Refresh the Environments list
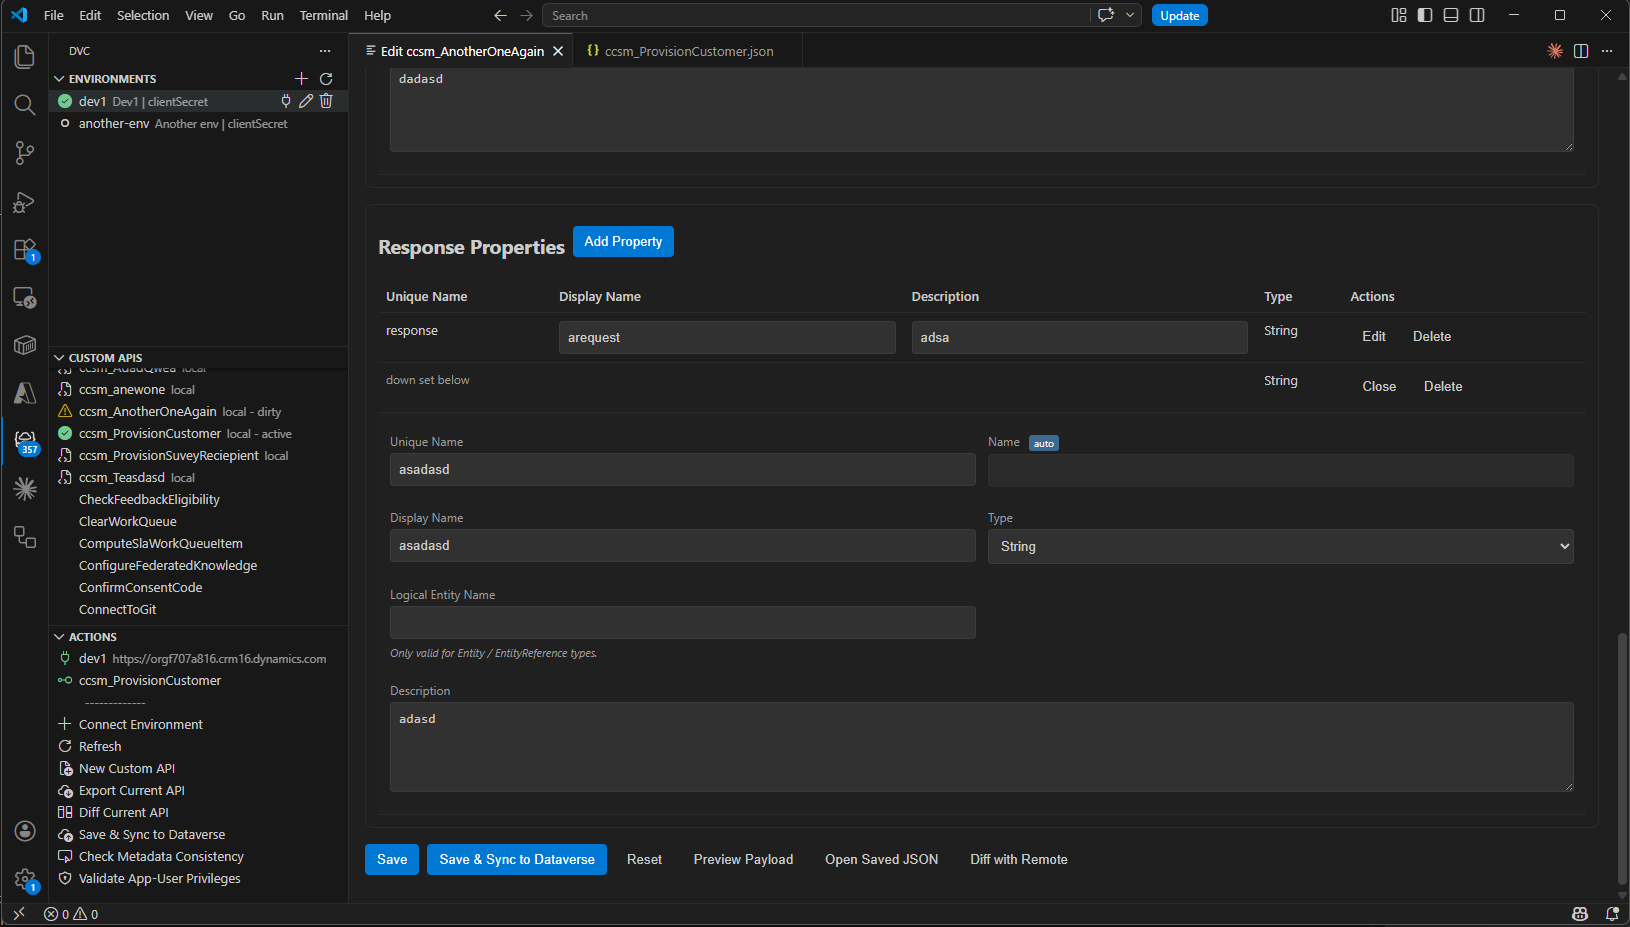 (x=326, y=79)
